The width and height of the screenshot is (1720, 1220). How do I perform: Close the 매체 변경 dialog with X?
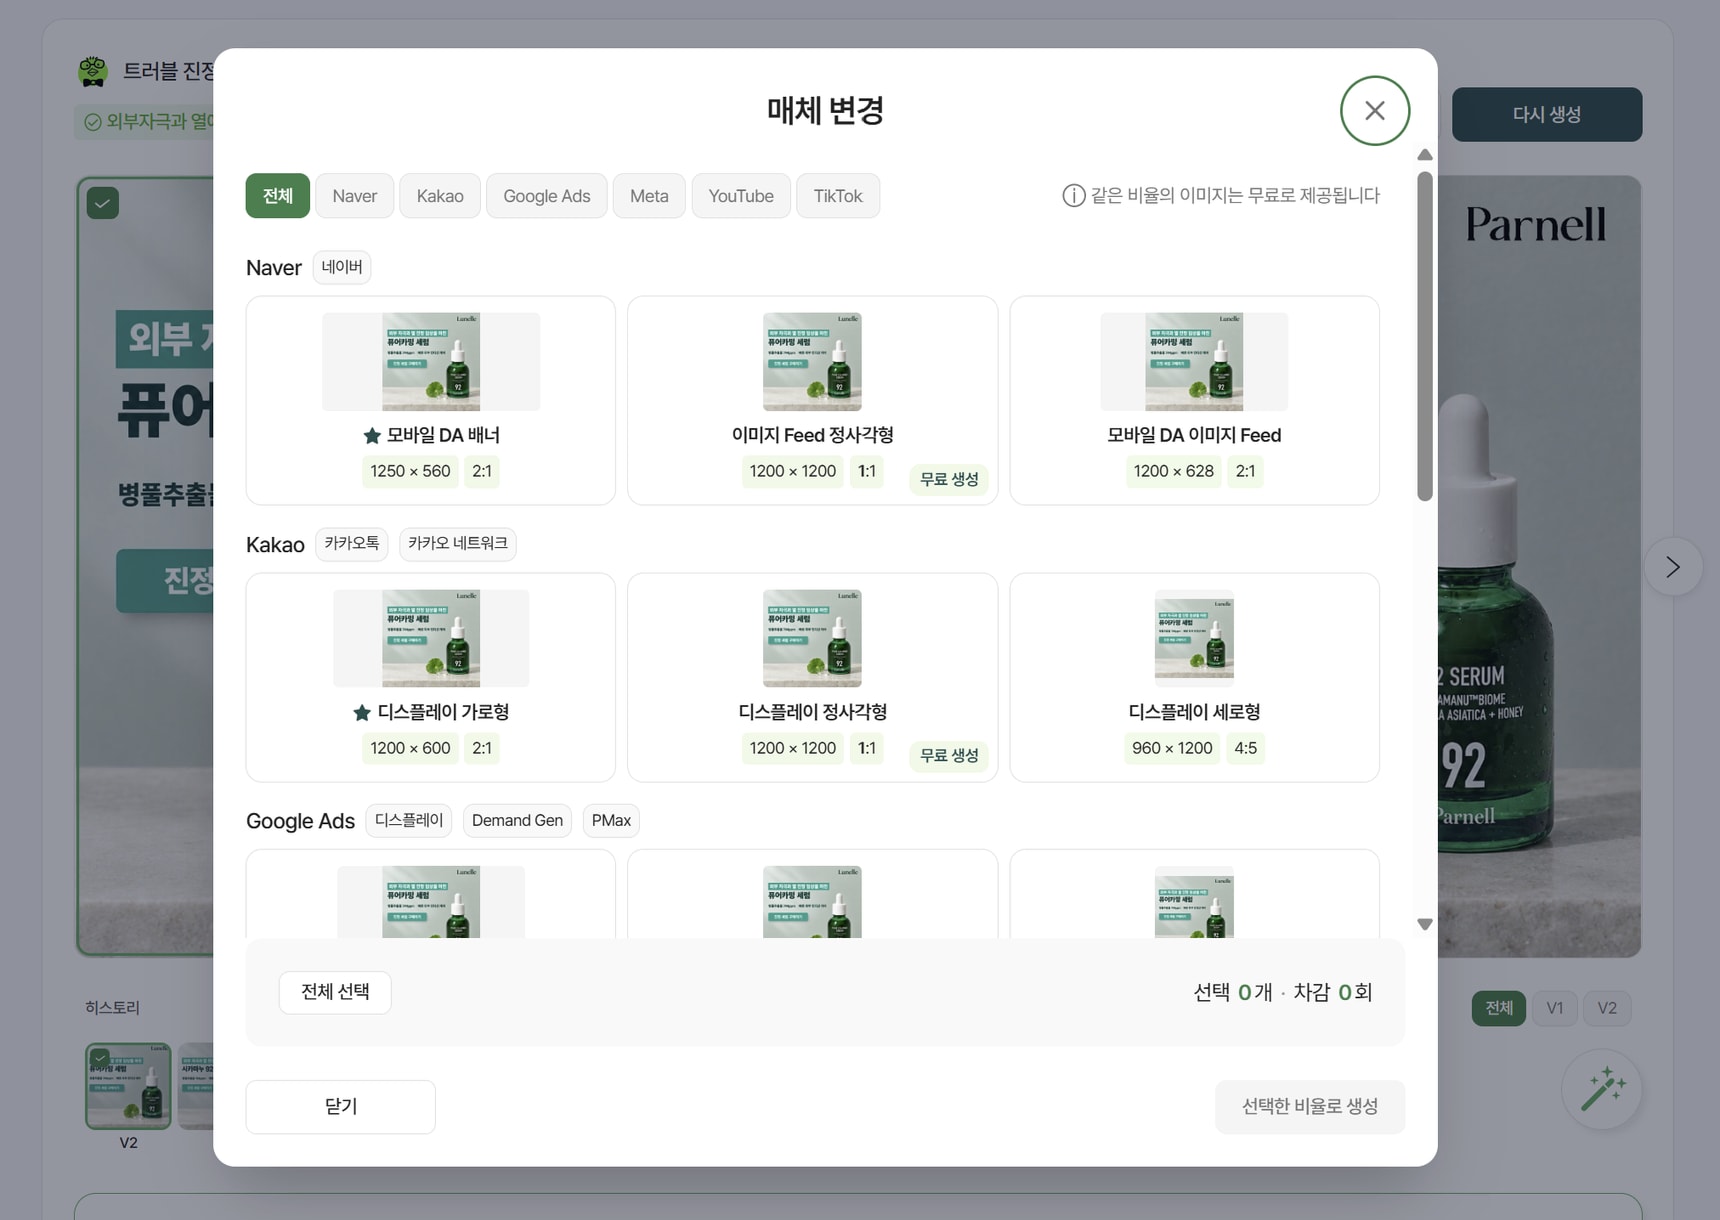tap(1375, 111)
